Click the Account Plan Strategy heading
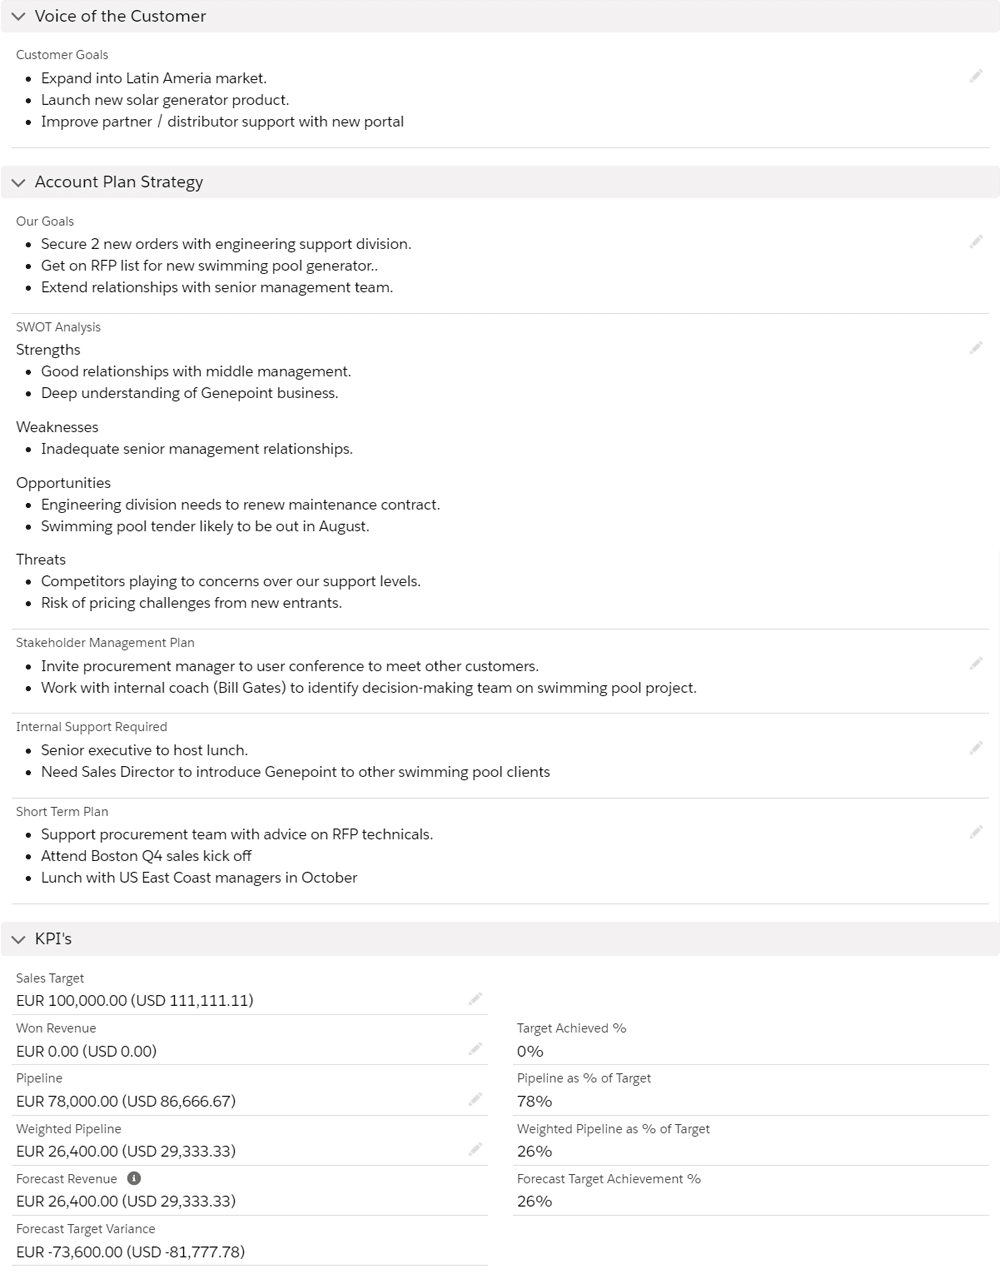The width and height of the screenshot is (1000, 1274). [119, 182]
